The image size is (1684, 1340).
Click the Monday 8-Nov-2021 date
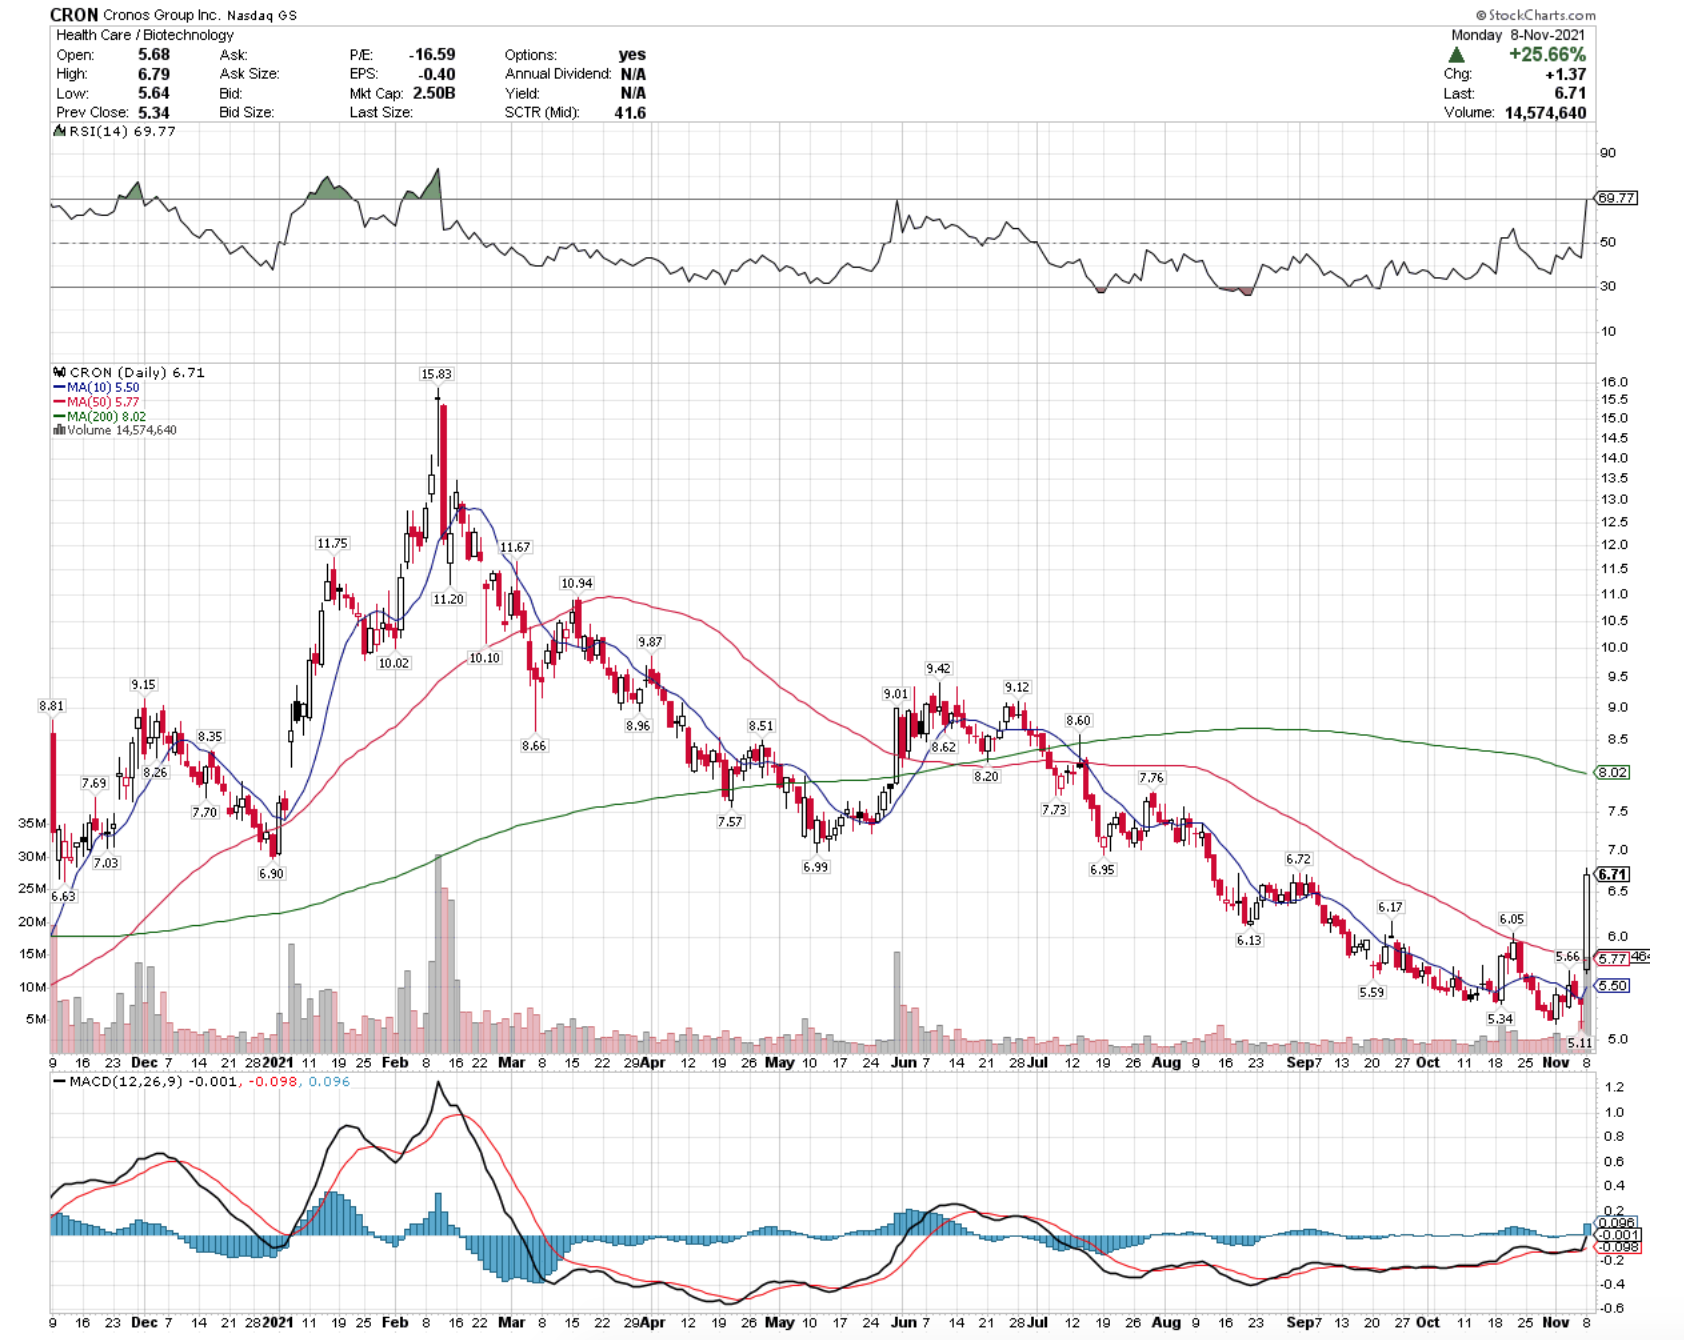(1518, 35)
